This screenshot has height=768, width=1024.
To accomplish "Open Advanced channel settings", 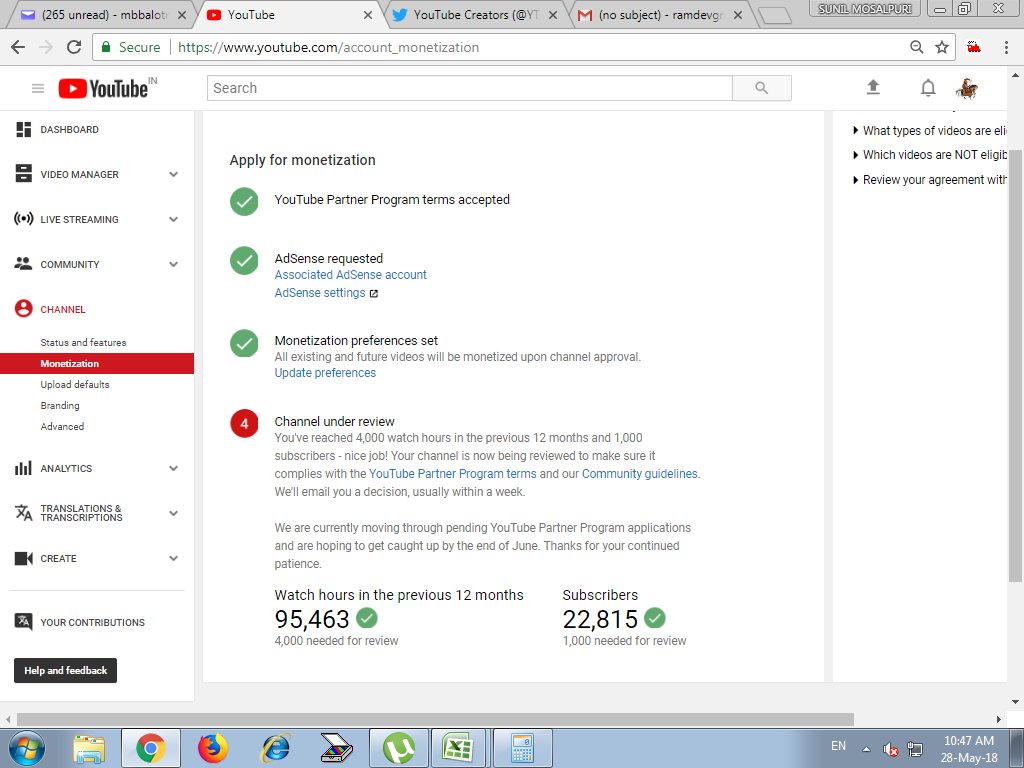I will coord(62,426).
